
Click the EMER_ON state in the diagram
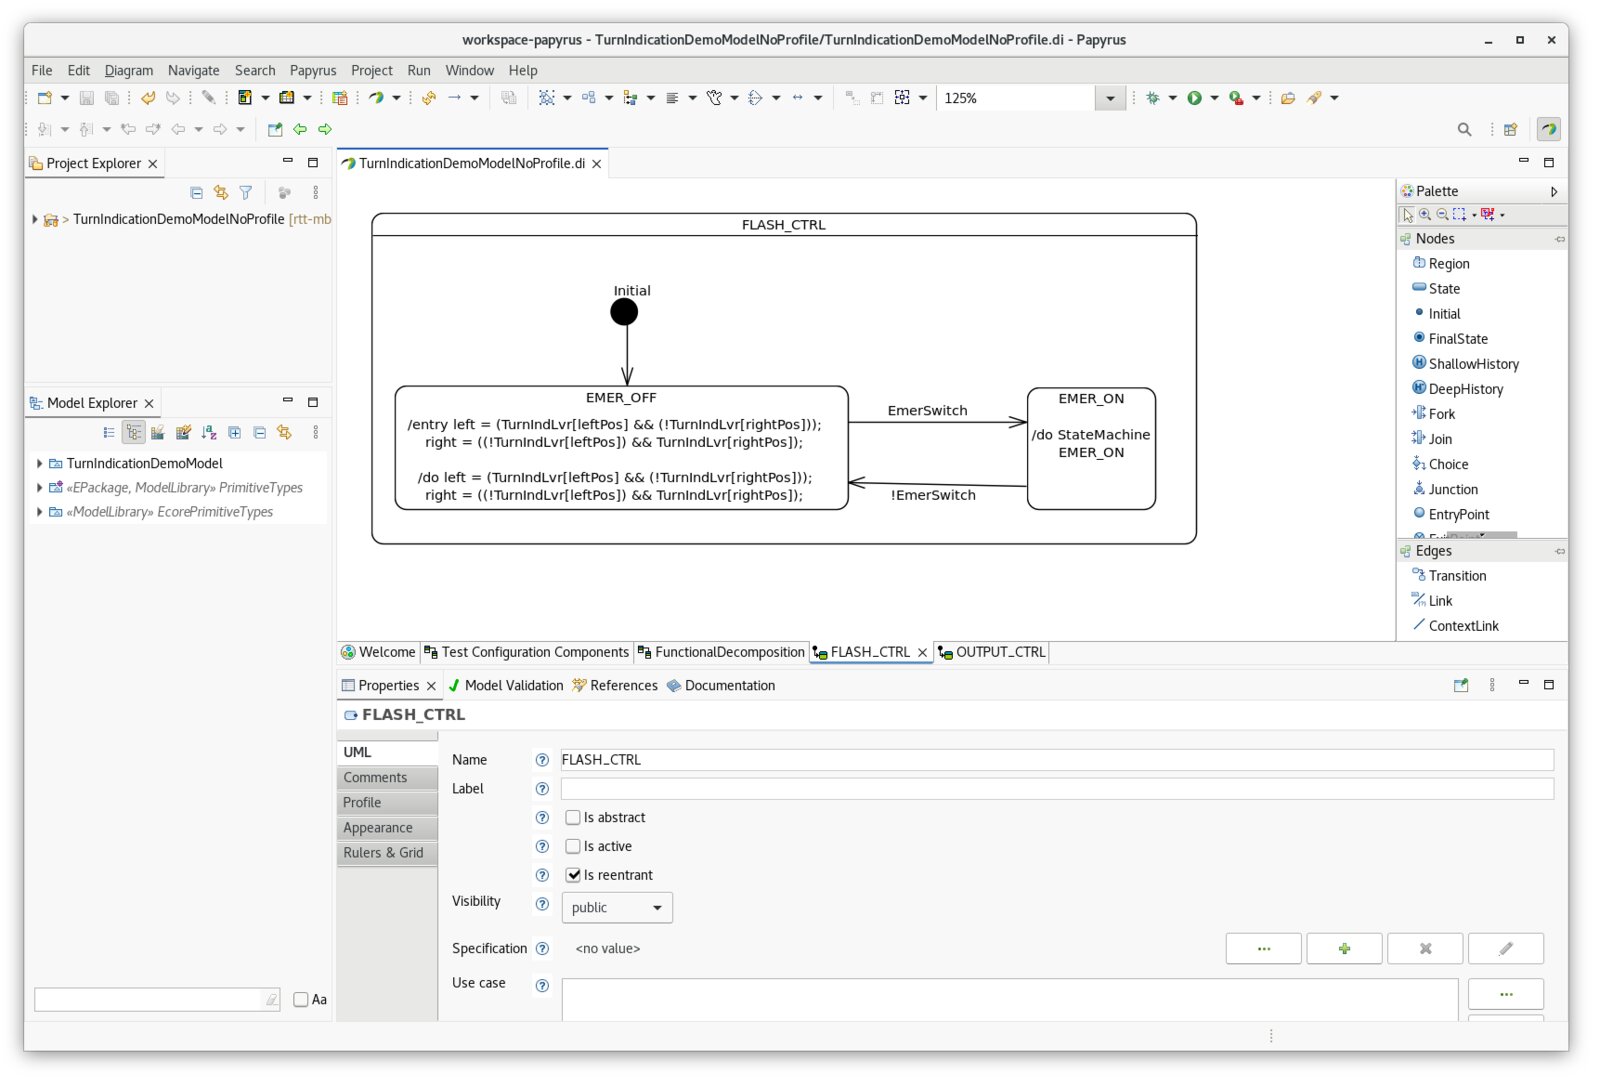pos(1091,449)
